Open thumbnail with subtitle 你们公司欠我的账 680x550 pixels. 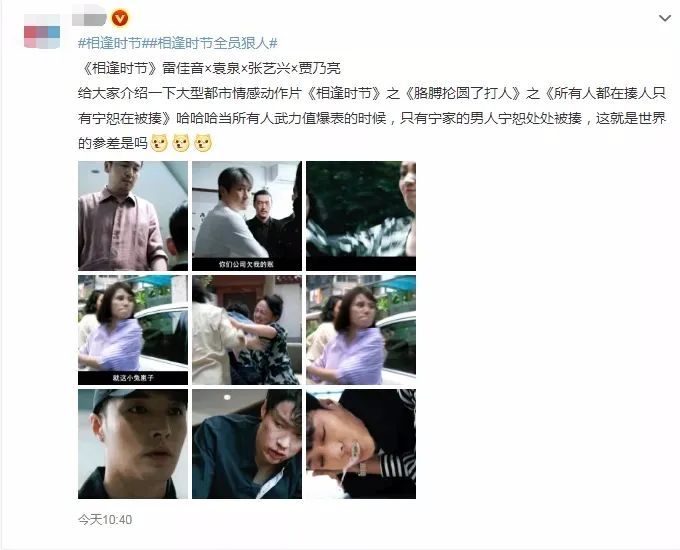[247, 216]
